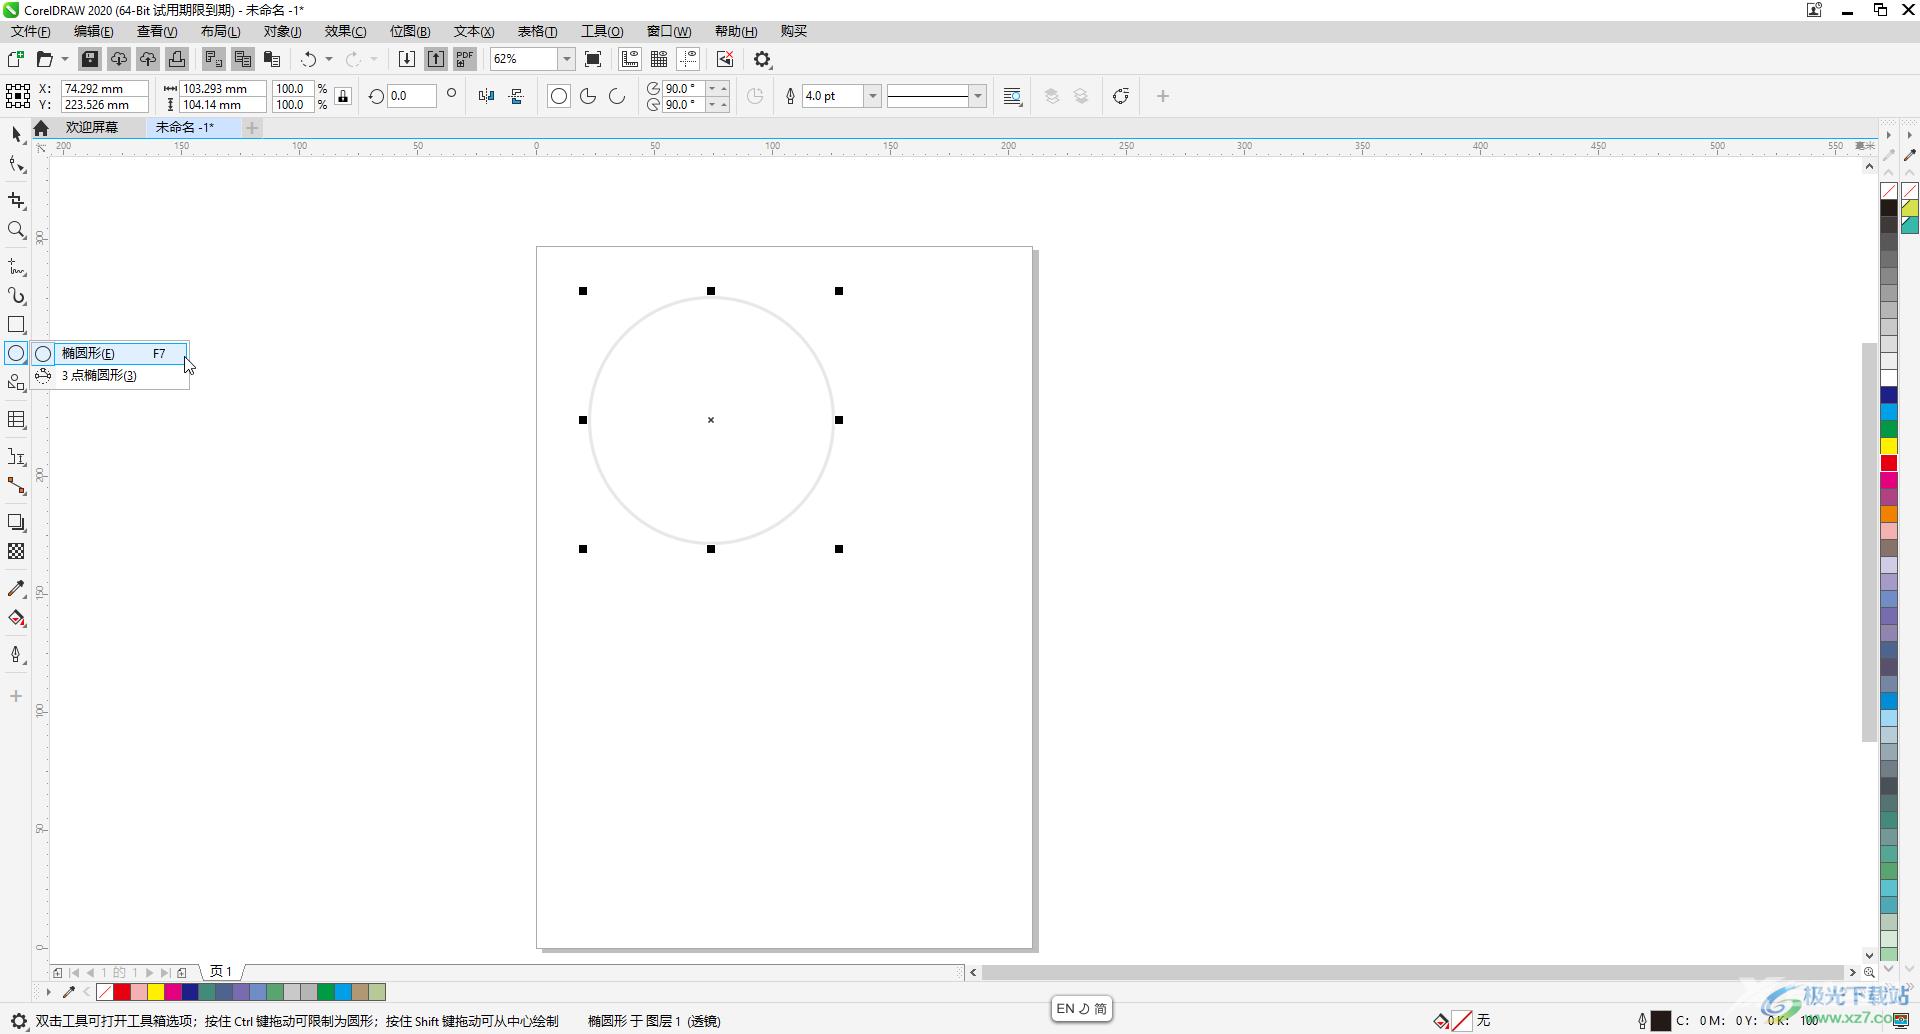Viewport: 1920px width, 1034px height.
Task: Select the Crop tool
Action: click(x=16, y=201)
